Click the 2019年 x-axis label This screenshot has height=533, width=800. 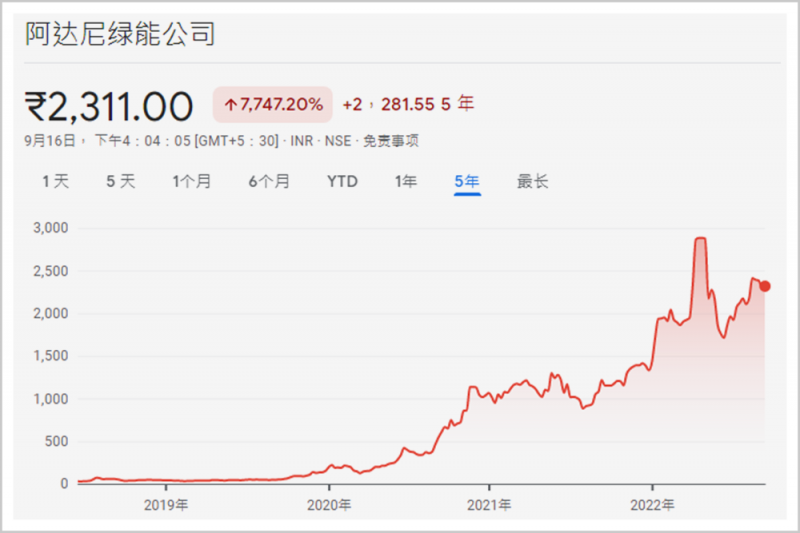166,505
